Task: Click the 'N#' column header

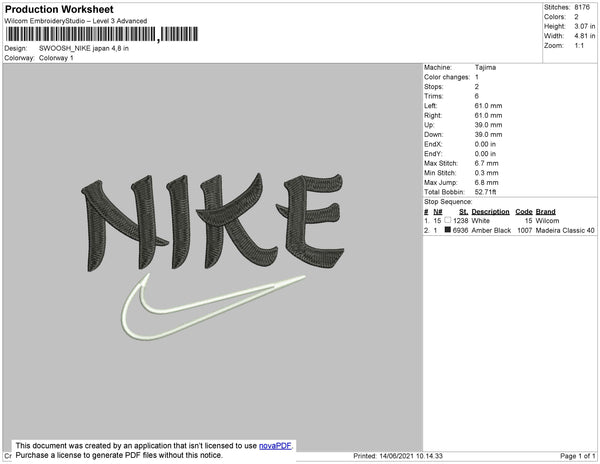Action: pos(438,212)
